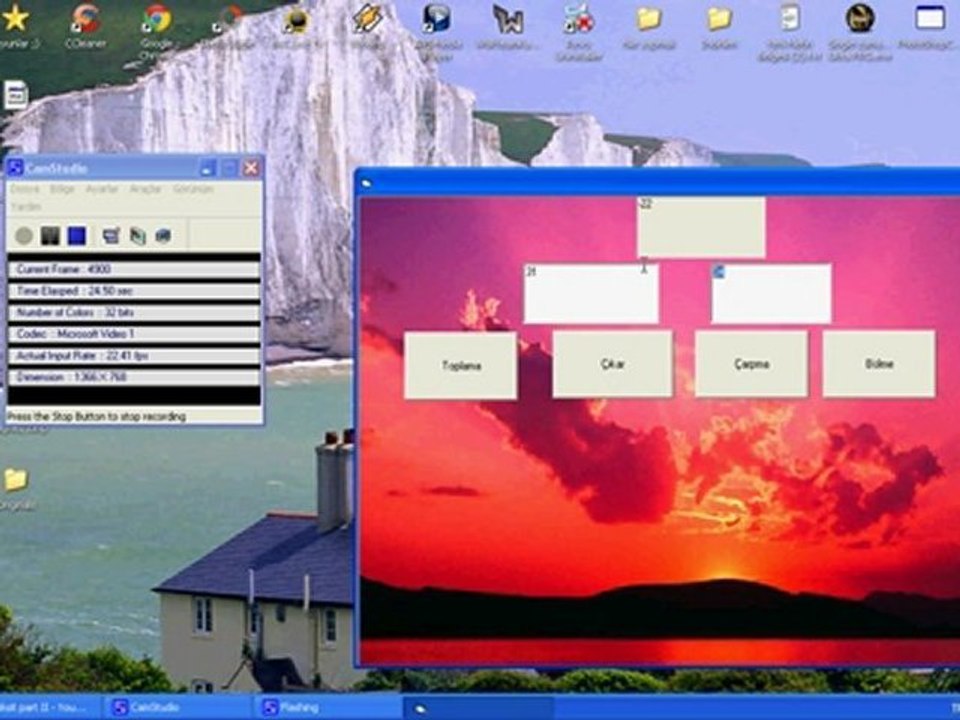
Task: Click the Çıkar button
Action: point(612,364)
